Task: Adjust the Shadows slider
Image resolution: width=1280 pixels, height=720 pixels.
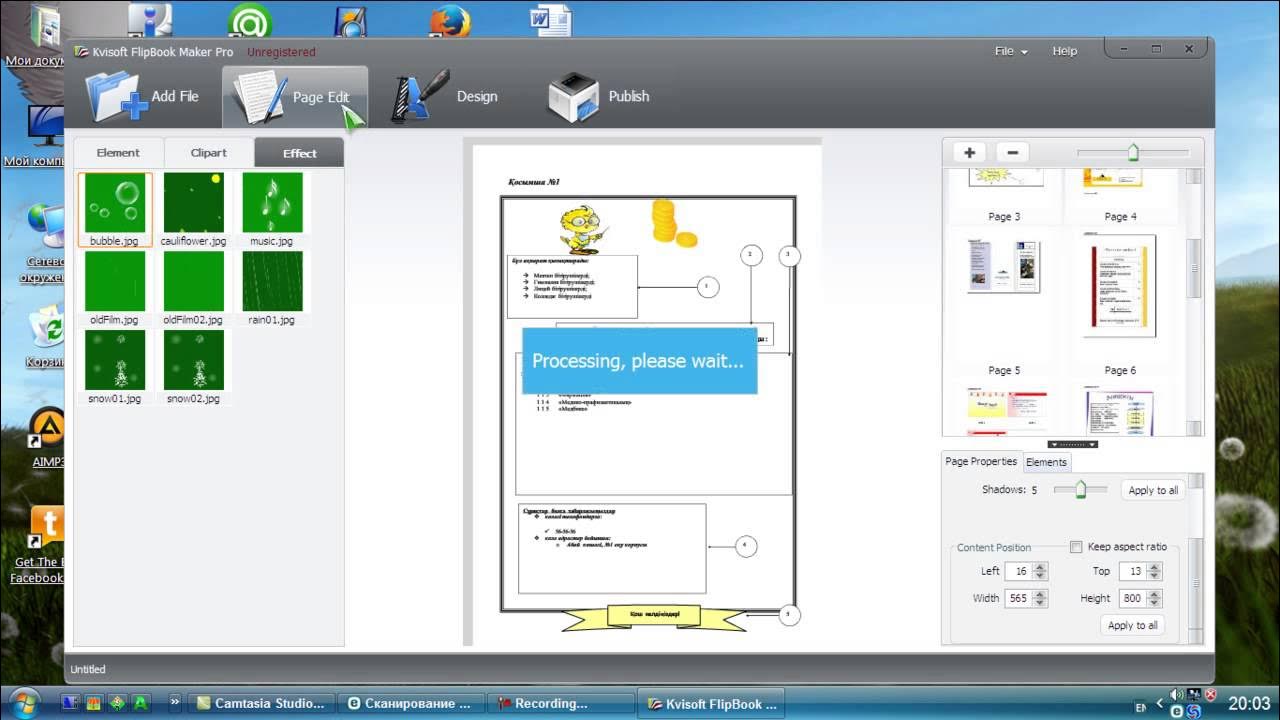Action: point(1081,489)
